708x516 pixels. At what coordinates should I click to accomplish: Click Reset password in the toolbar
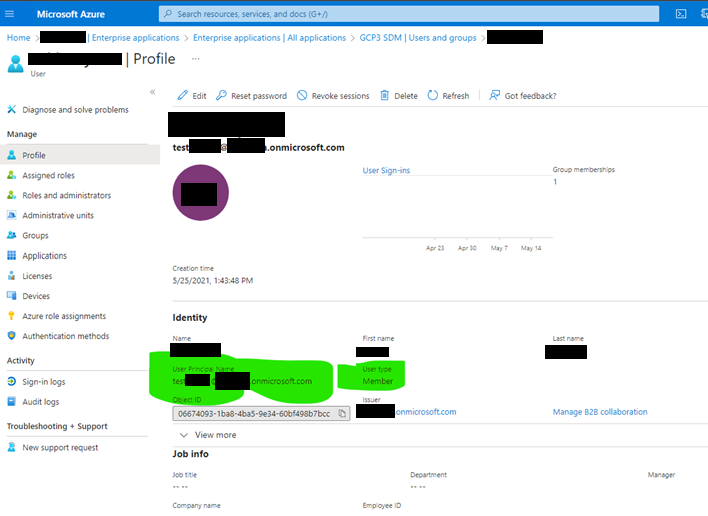pos(251,96)
